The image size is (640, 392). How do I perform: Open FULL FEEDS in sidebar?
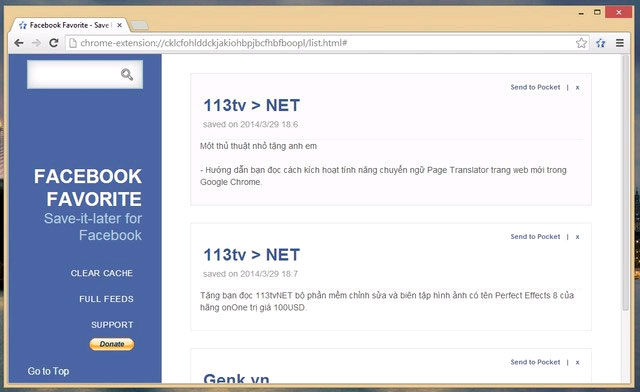coord(106,299)
